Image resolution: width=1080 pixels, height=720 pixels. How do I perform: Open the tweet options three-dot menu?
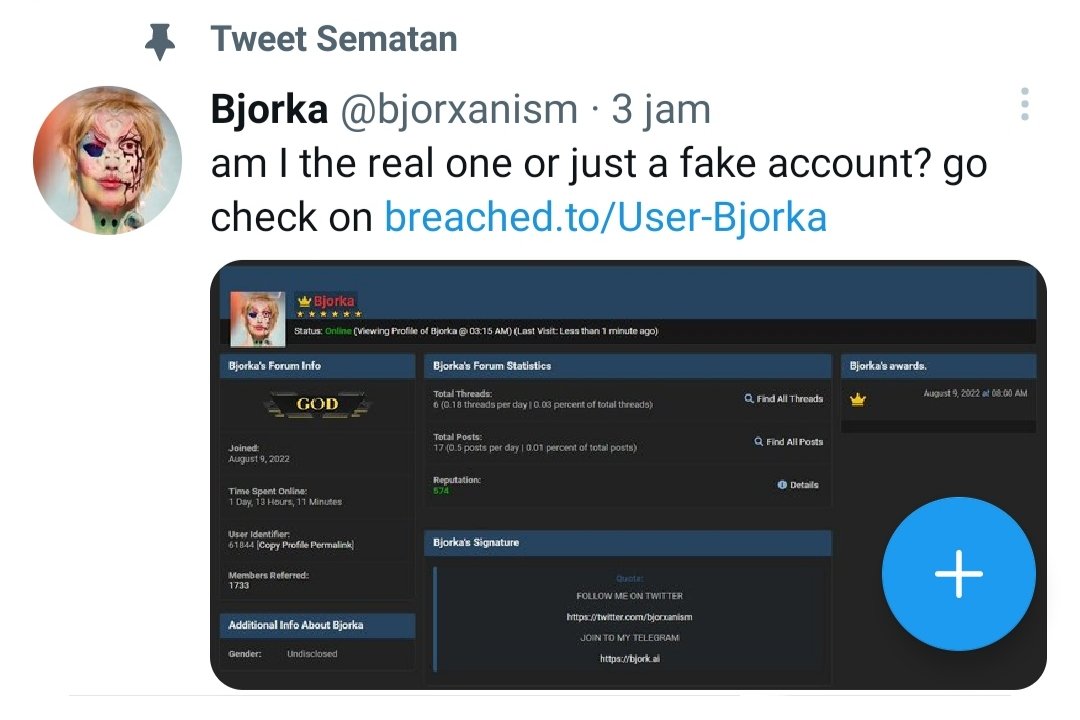[x=1024, y=103]
